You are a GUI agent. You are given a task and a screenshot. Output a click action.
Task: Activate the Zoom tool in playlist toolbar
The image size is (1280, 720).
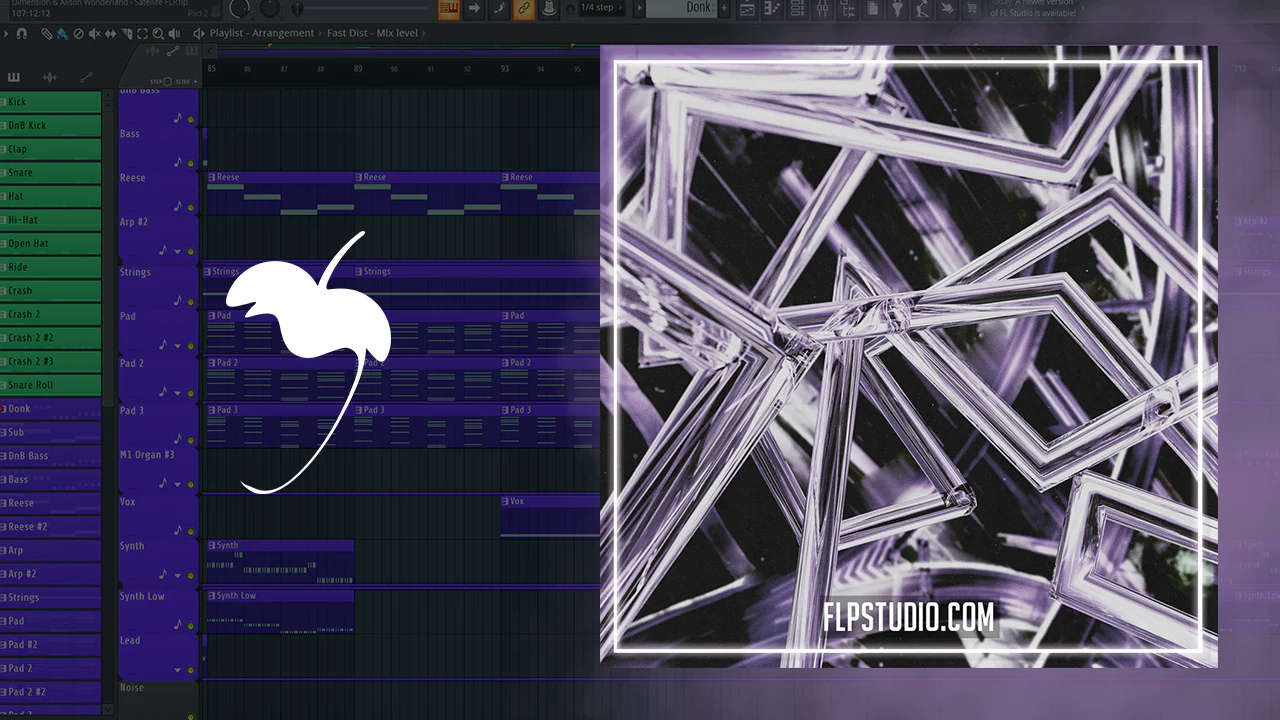(x=158, y=33)
